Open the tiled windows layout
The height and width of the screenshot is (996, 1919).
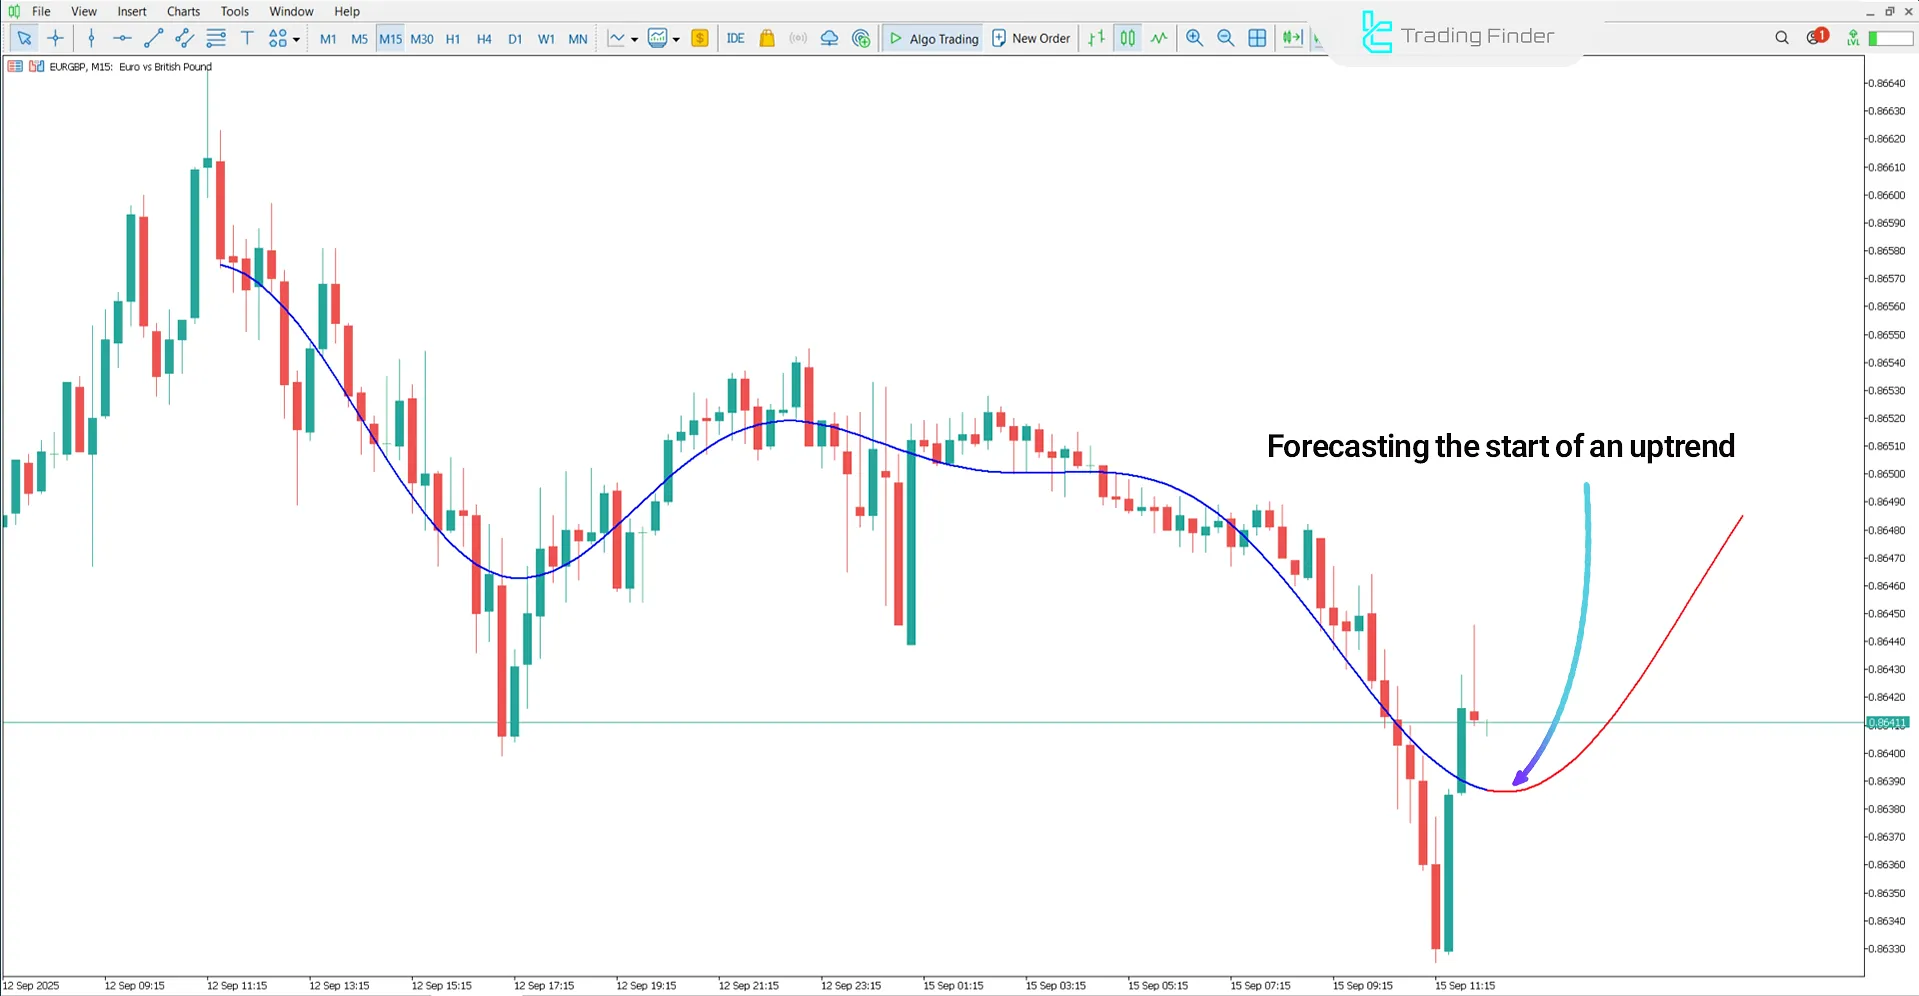tap(1257, 38)
